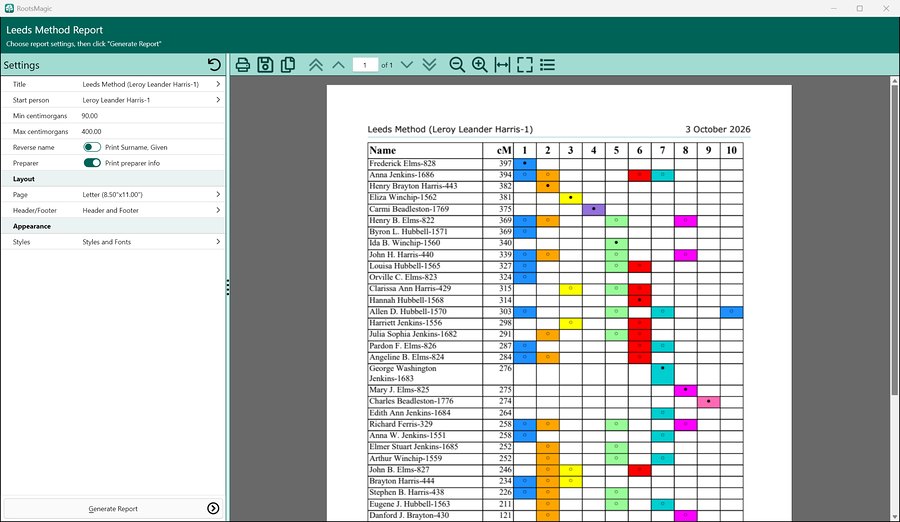The width and height of the screenshot is (900, 522).
Task: Open Page size options chevron
Action: click(218, 195)
